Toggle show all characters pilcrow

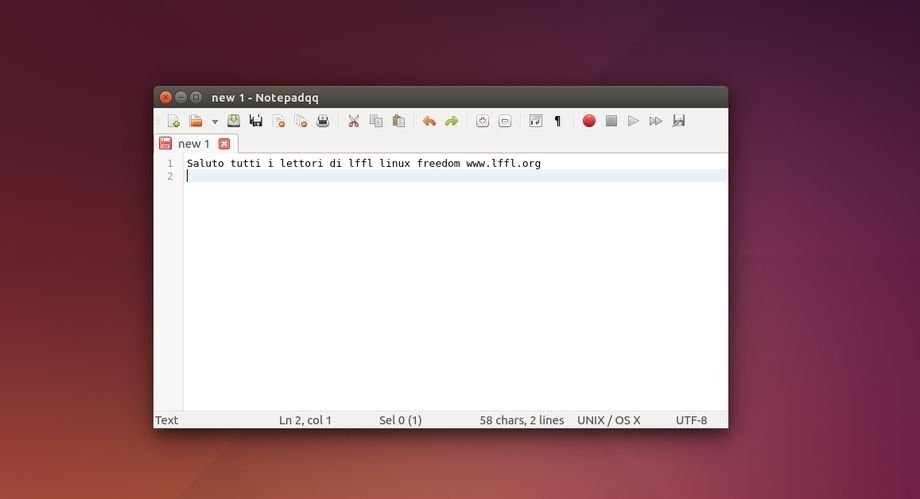[x=558, y=121]
